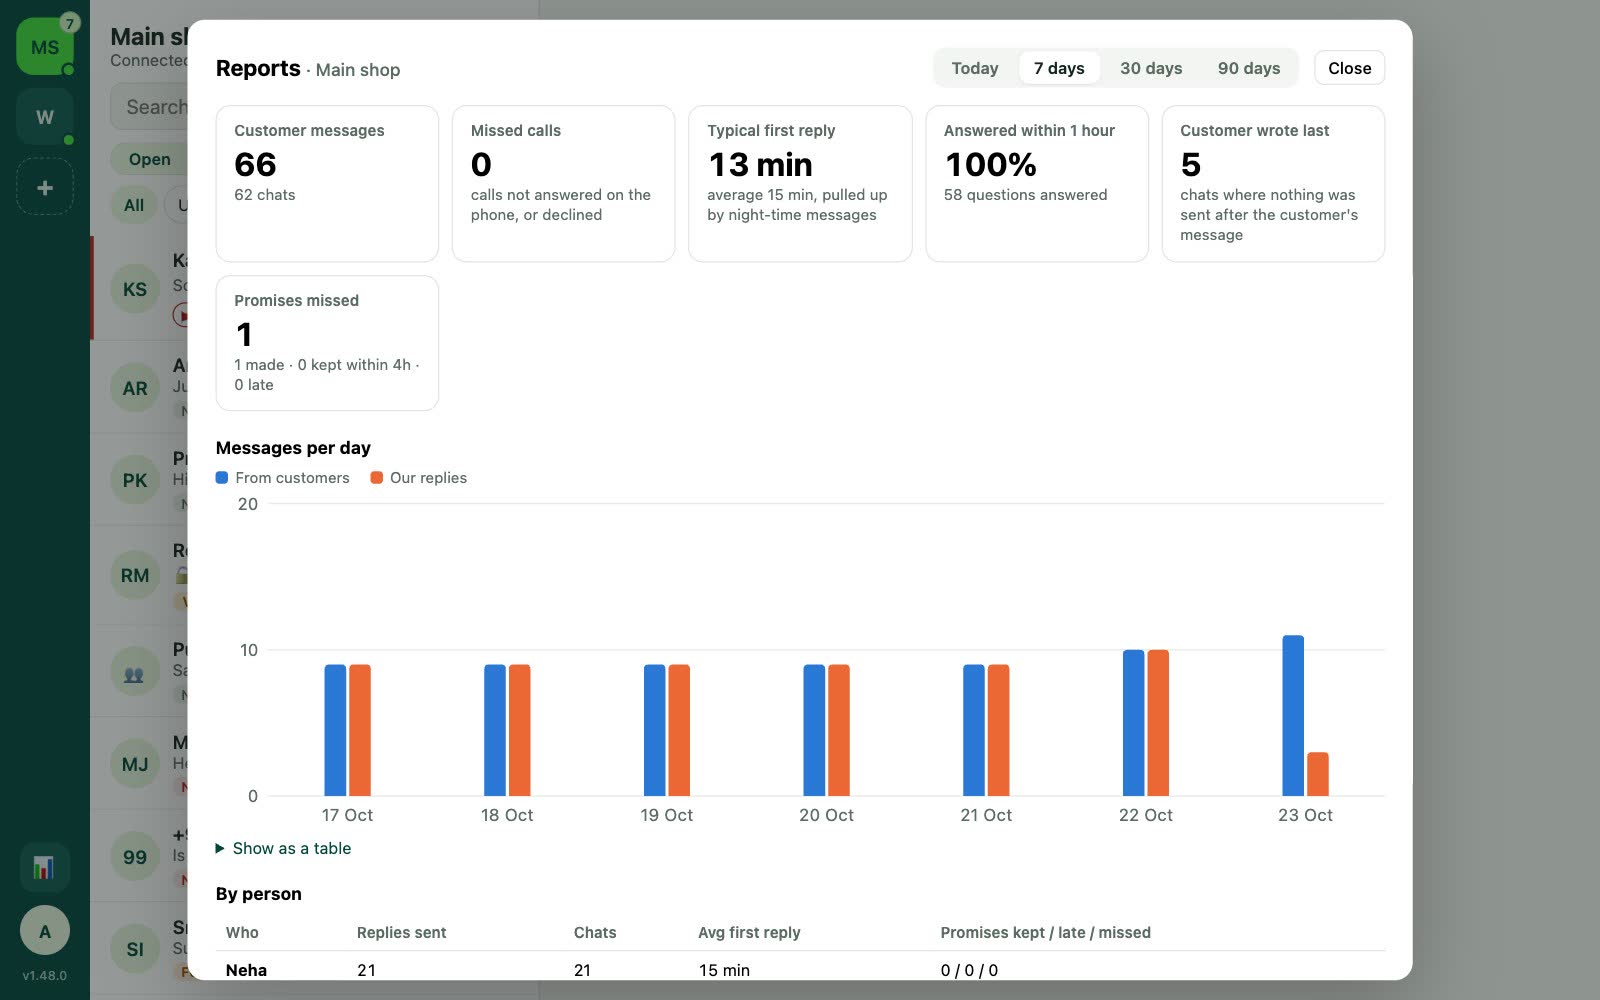Close the Reports dialog

1349,68
